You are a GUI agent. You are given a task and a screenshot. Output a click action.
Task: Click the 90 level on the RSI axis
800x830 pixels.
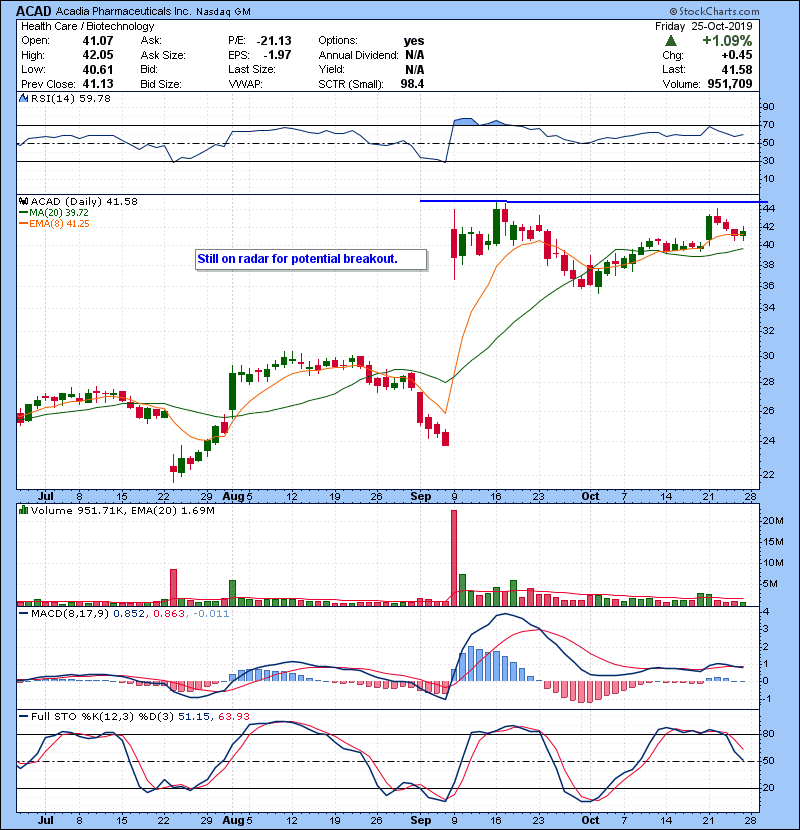pyautogui.click(x=768, y=107)
